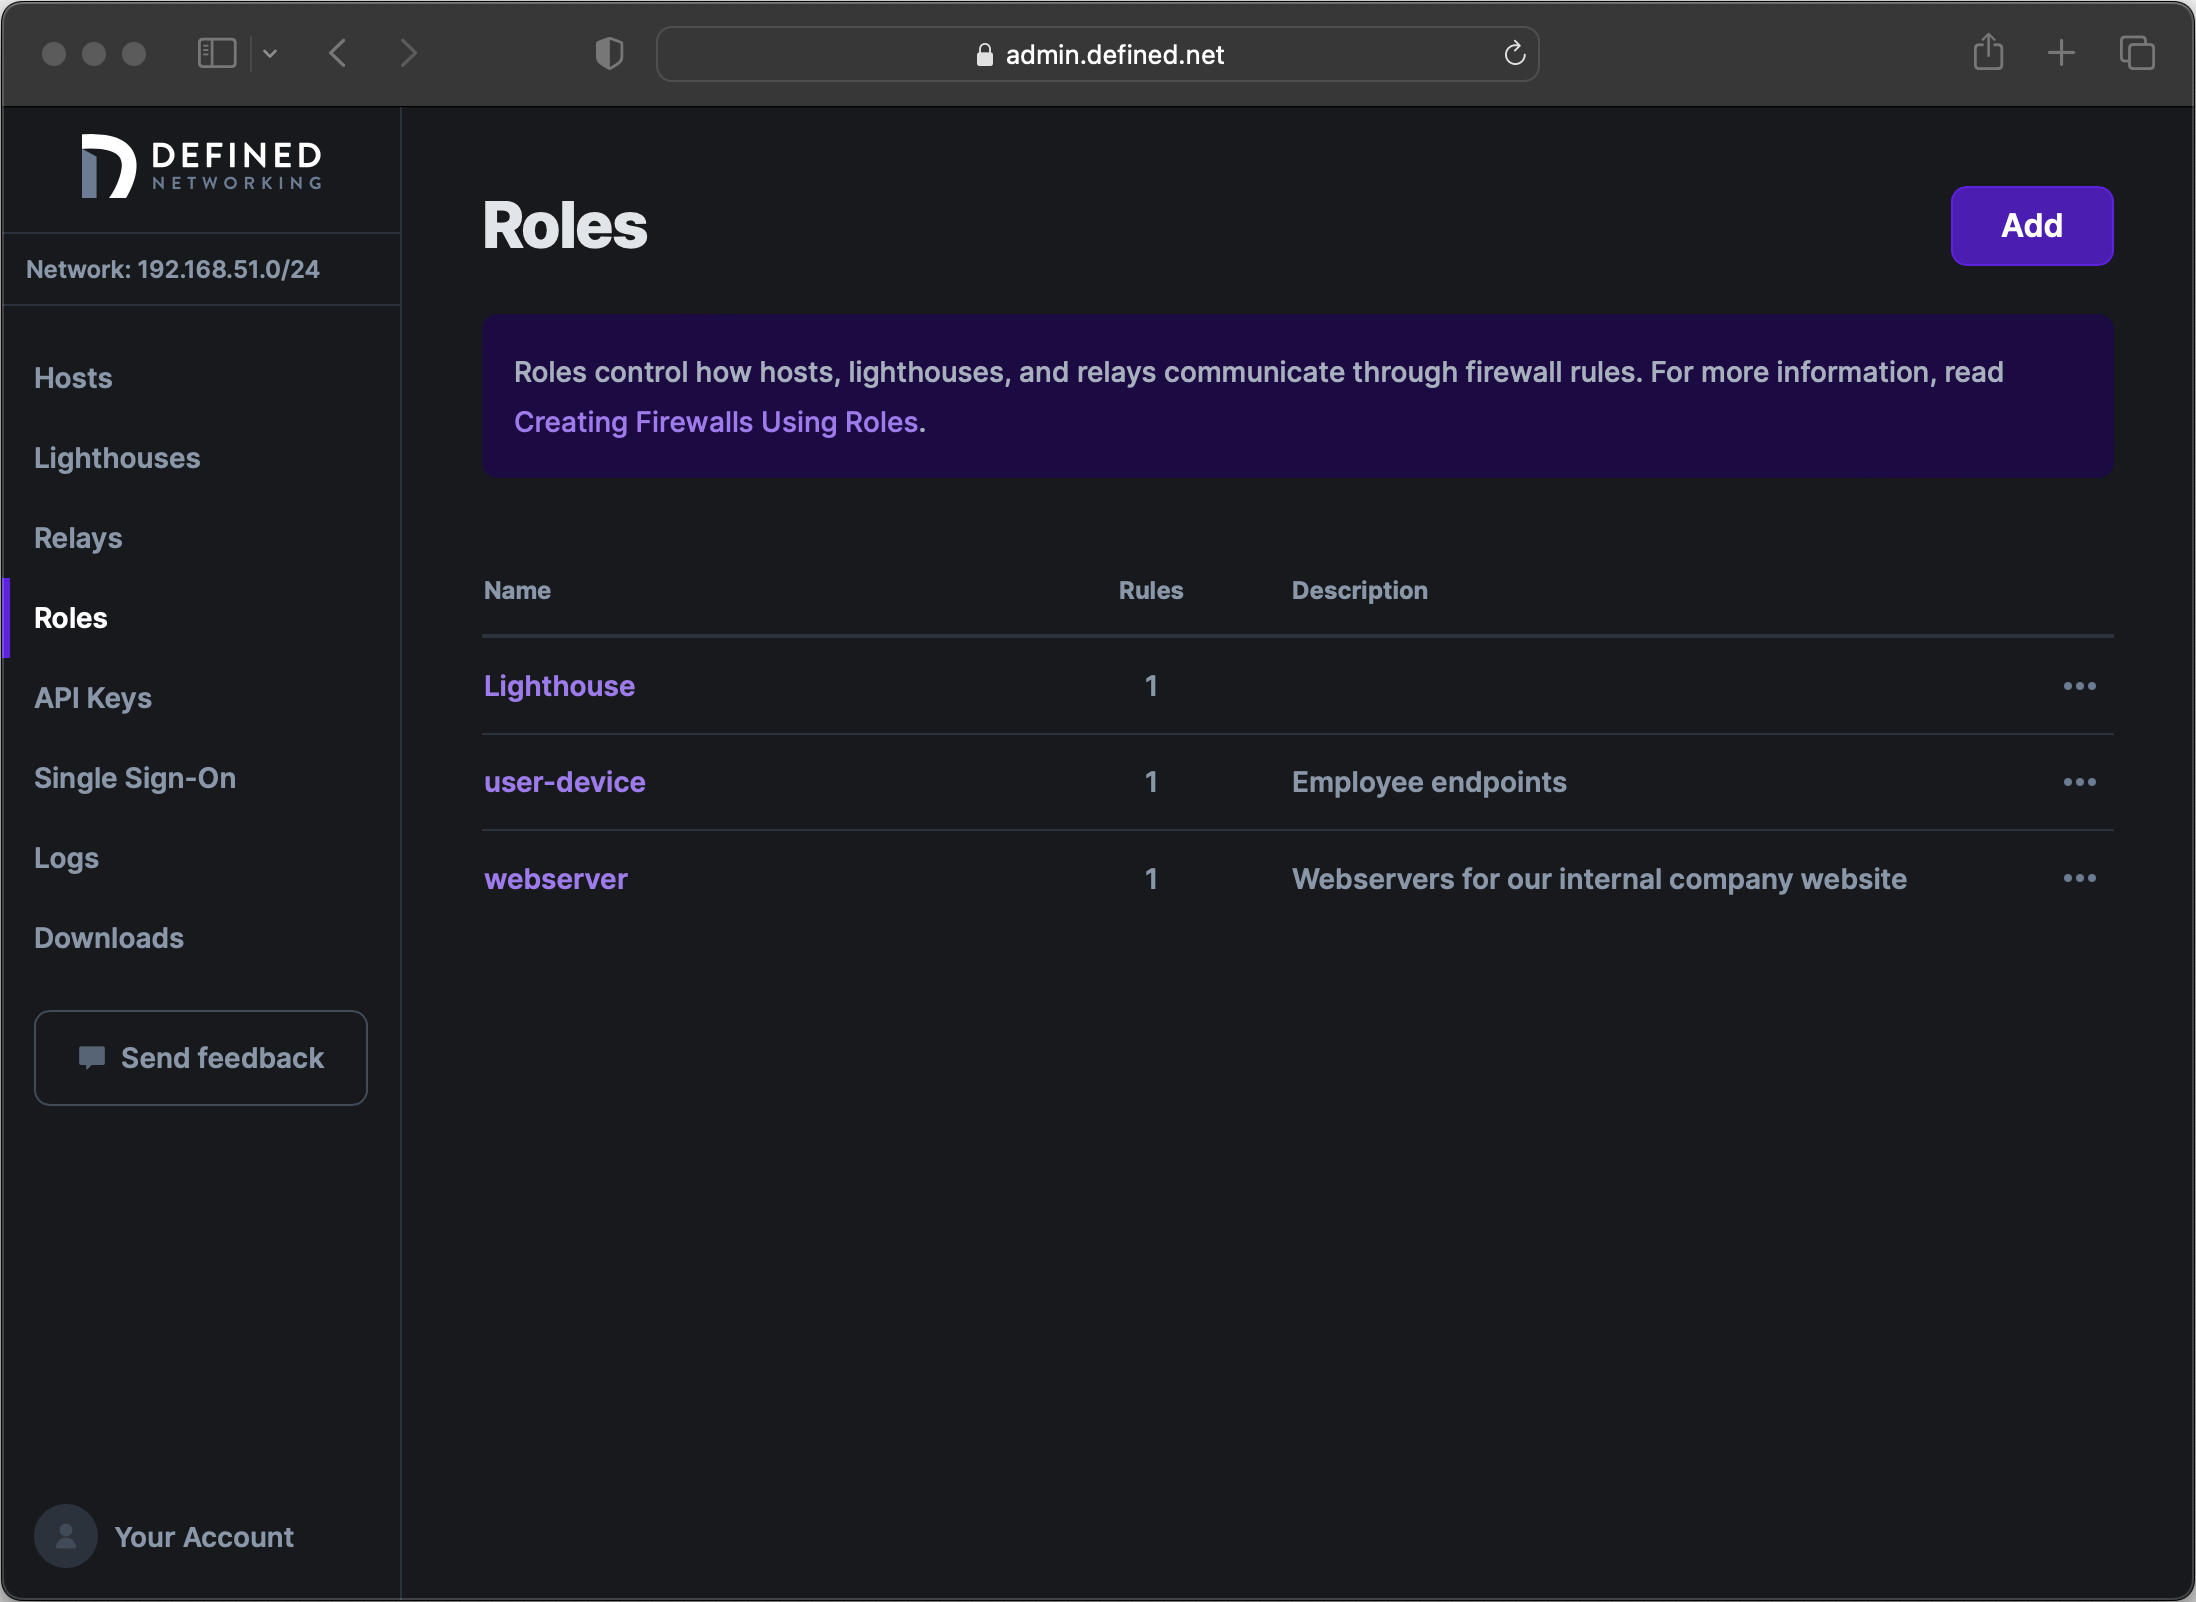Open the overflow menu for the webserver role
The width and height of the screenshot is (2196, 1602).
[2079, 878]
